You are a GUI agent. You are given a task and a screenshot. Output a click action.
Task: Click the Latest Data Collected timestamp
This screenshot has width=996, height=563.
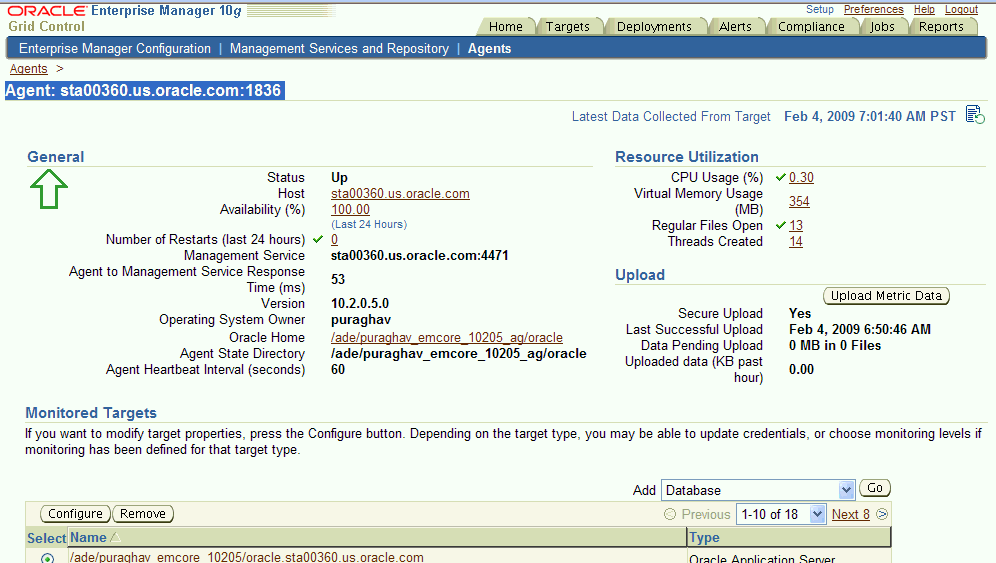870,116
